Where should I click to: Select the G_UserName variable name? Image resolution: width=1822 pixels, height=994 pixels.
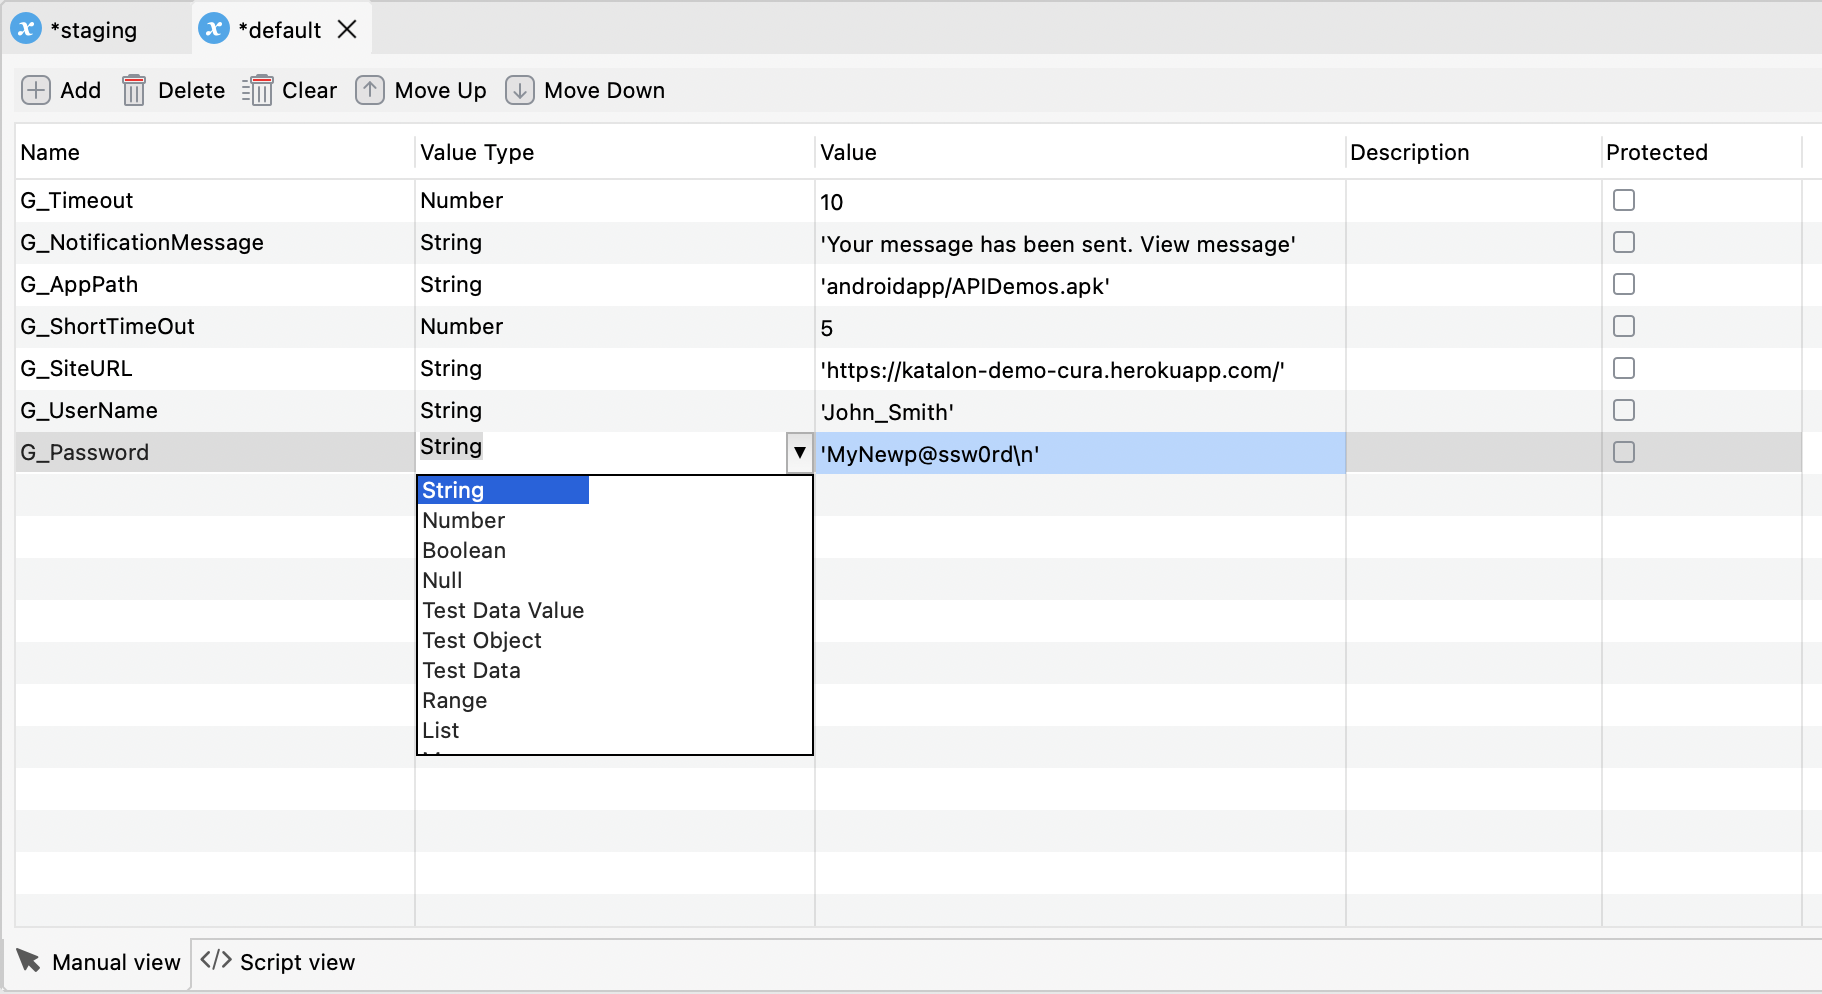(x=89, y=410)
